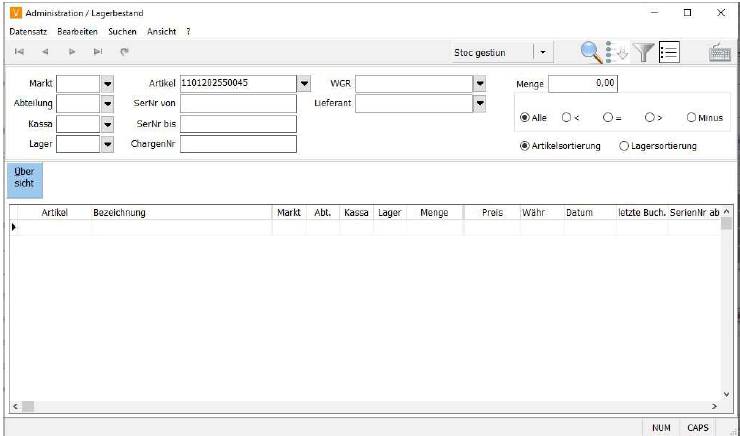740x436 pixels.
Task: Click into the Menge input field
Action: point(583,84)
